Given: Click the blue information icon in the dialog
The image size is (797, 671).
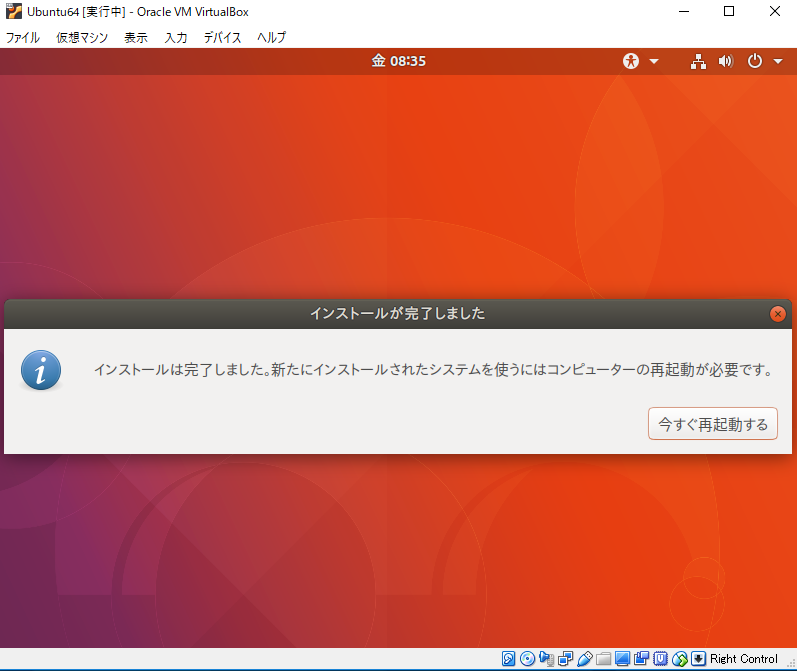Looking at the screenshot, I should tap(41, 370).
